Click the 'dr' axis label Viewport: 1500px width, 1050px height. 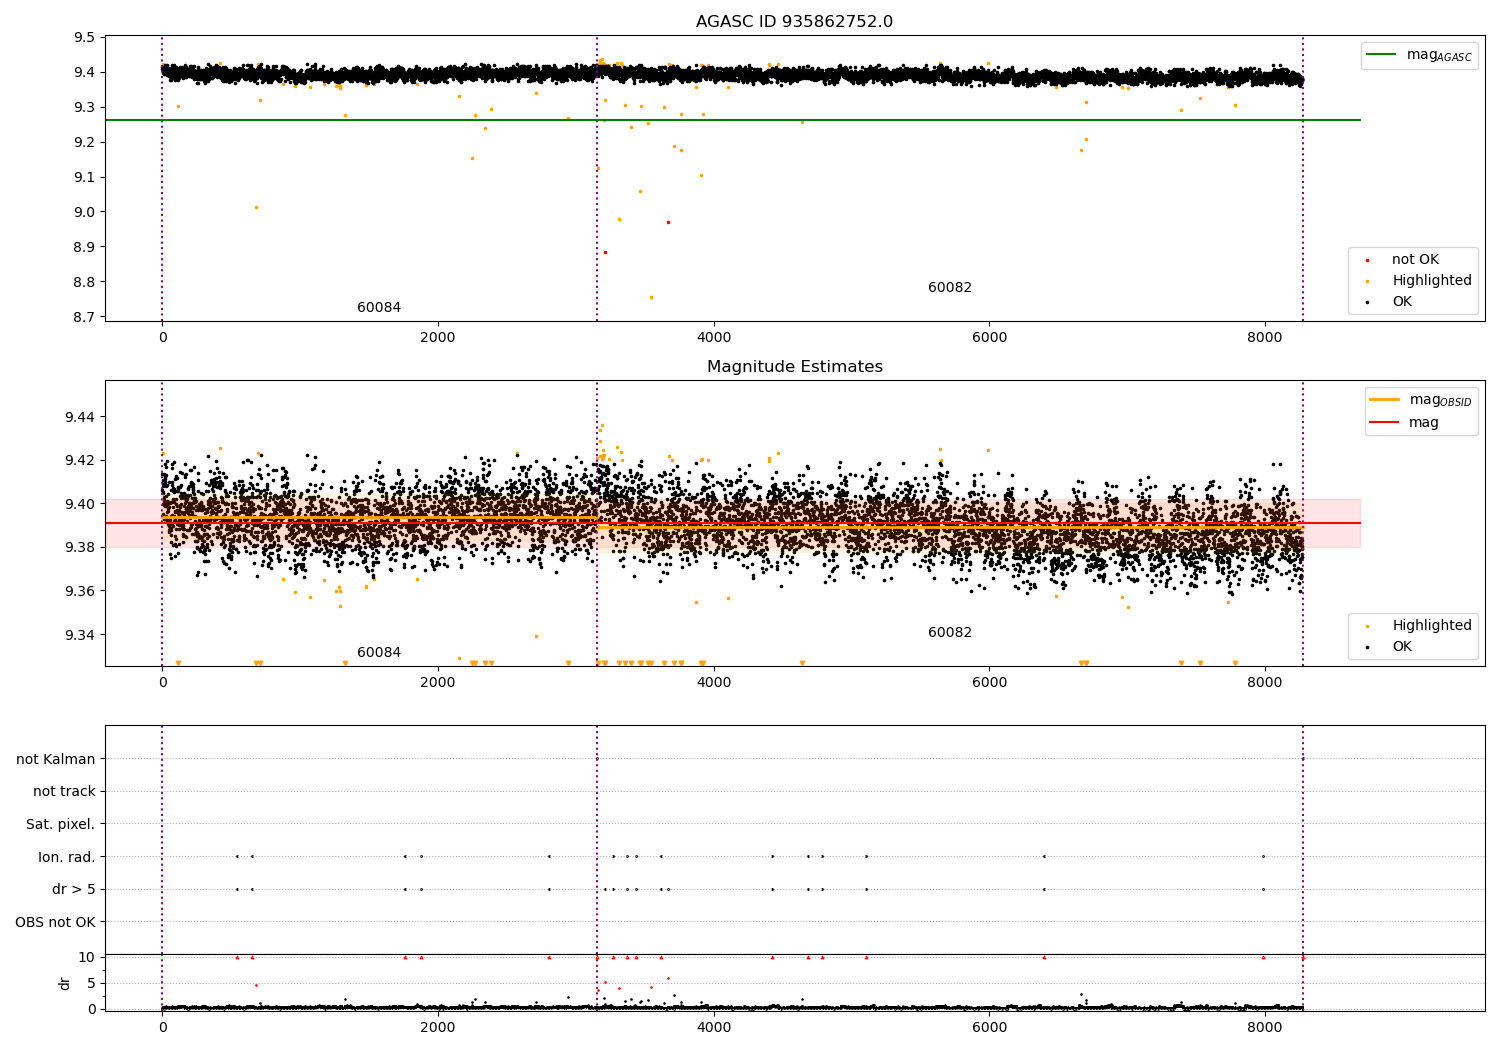(x=65, y=983)
